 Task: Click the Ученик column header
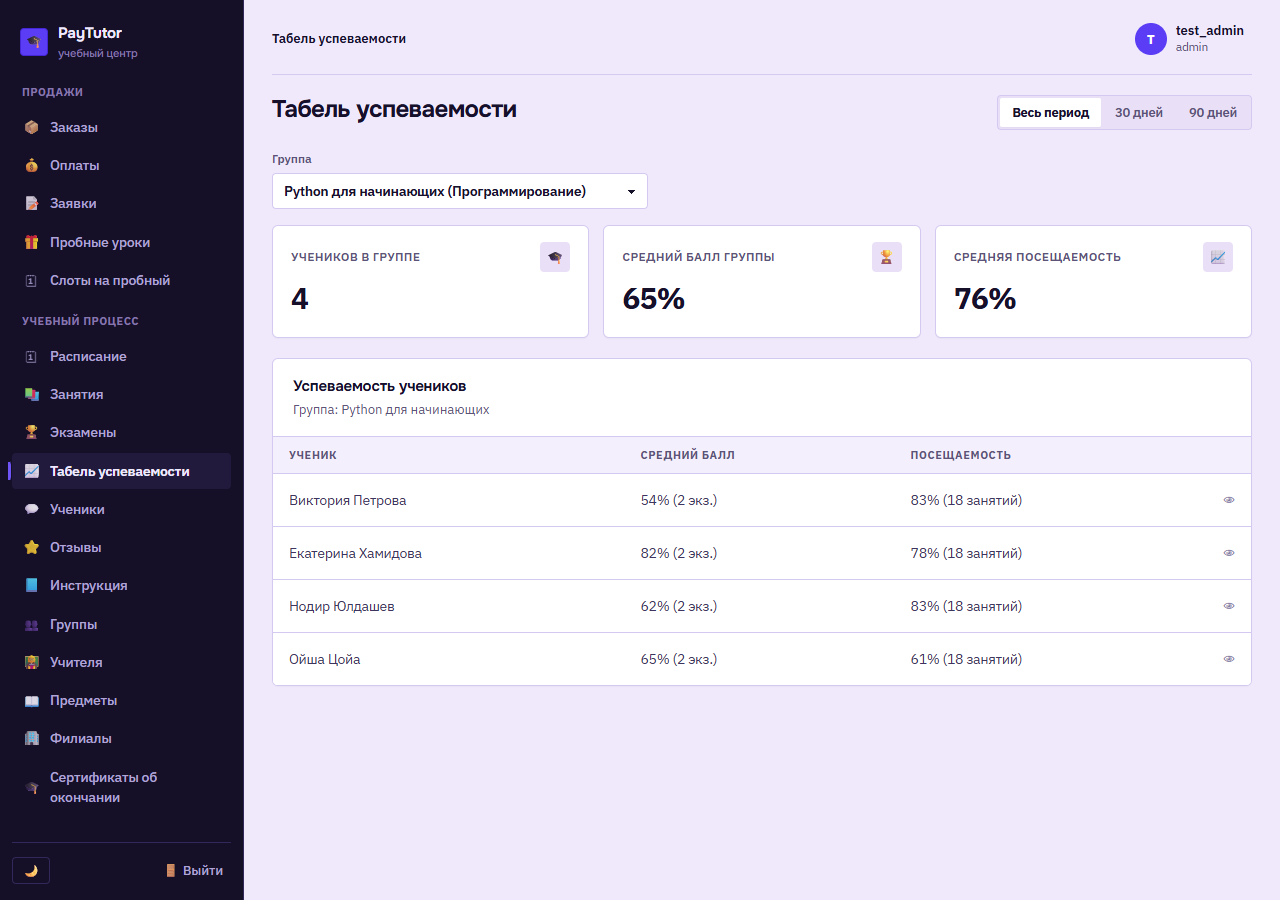click(x=313, y=455)
